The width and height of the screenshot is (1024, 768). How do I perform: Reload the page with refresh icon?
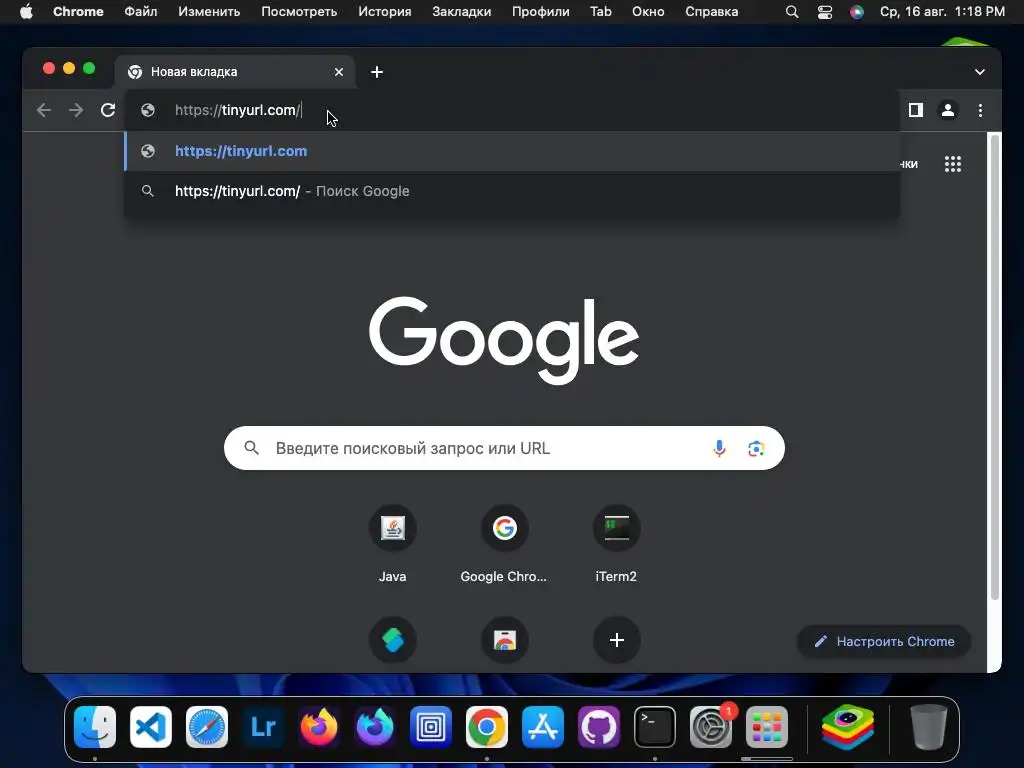point(108,110)
